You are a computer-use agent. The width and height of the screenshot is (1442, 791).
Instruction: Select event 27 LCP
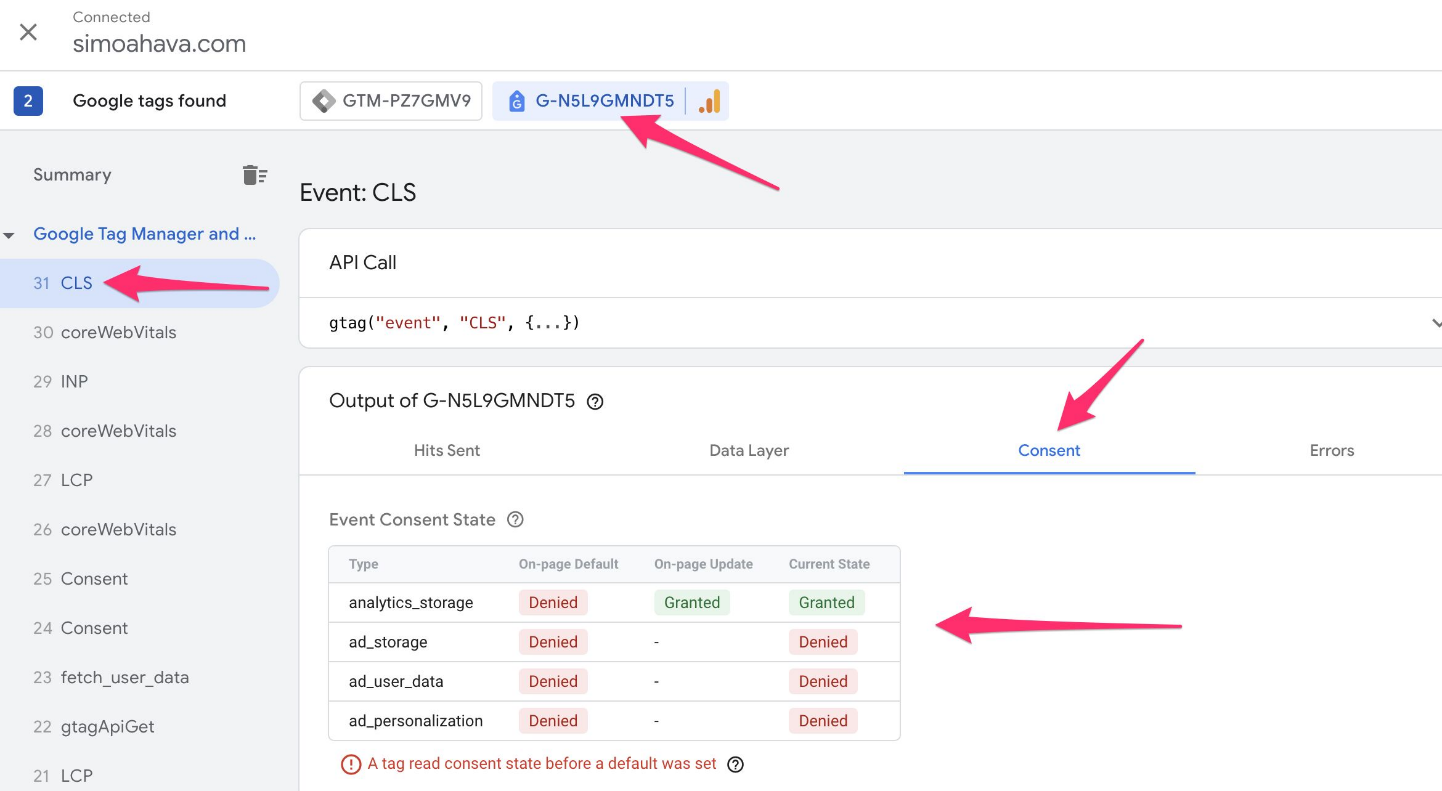tap(139, 480)
